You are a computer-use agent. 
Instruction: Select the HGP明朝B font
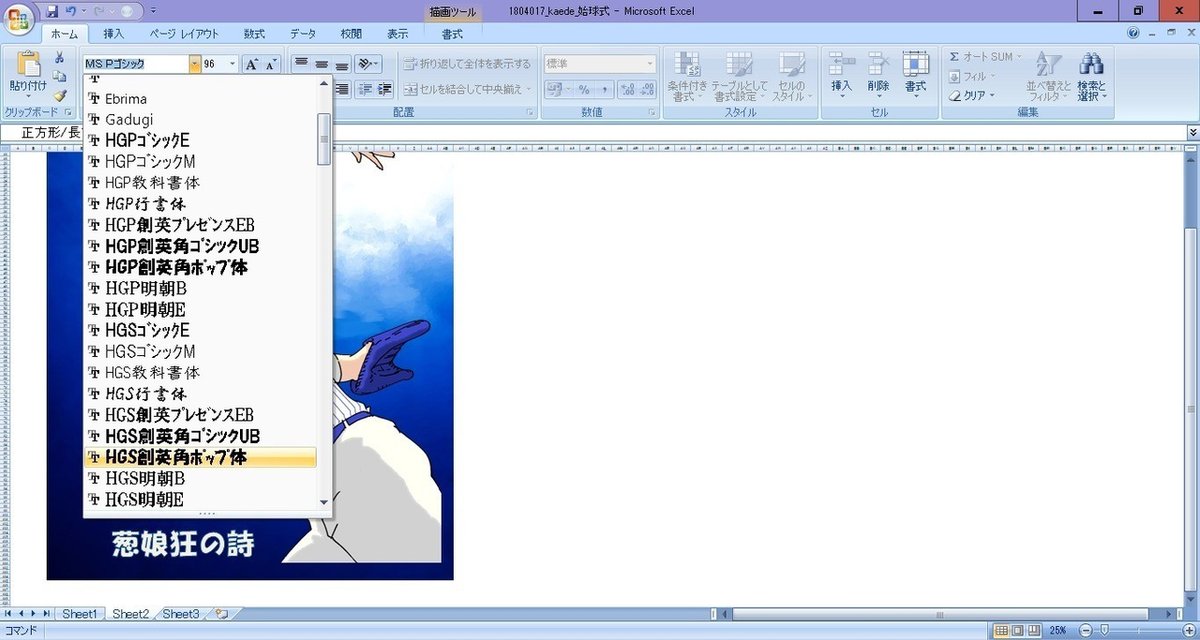pos(200,288)
